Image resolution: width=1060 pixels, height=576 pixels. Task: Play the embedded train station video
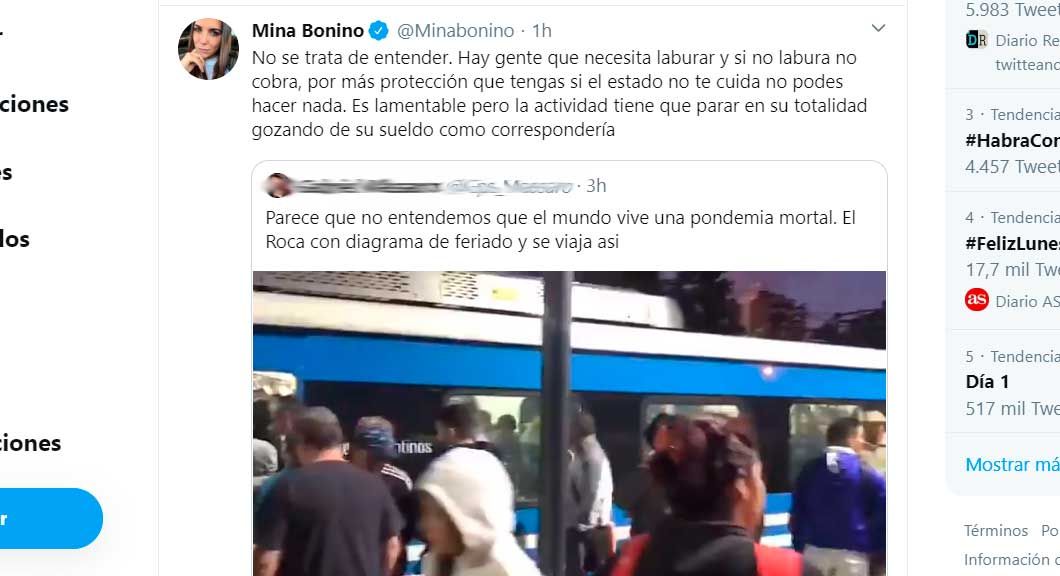click(x=569, y=423)
